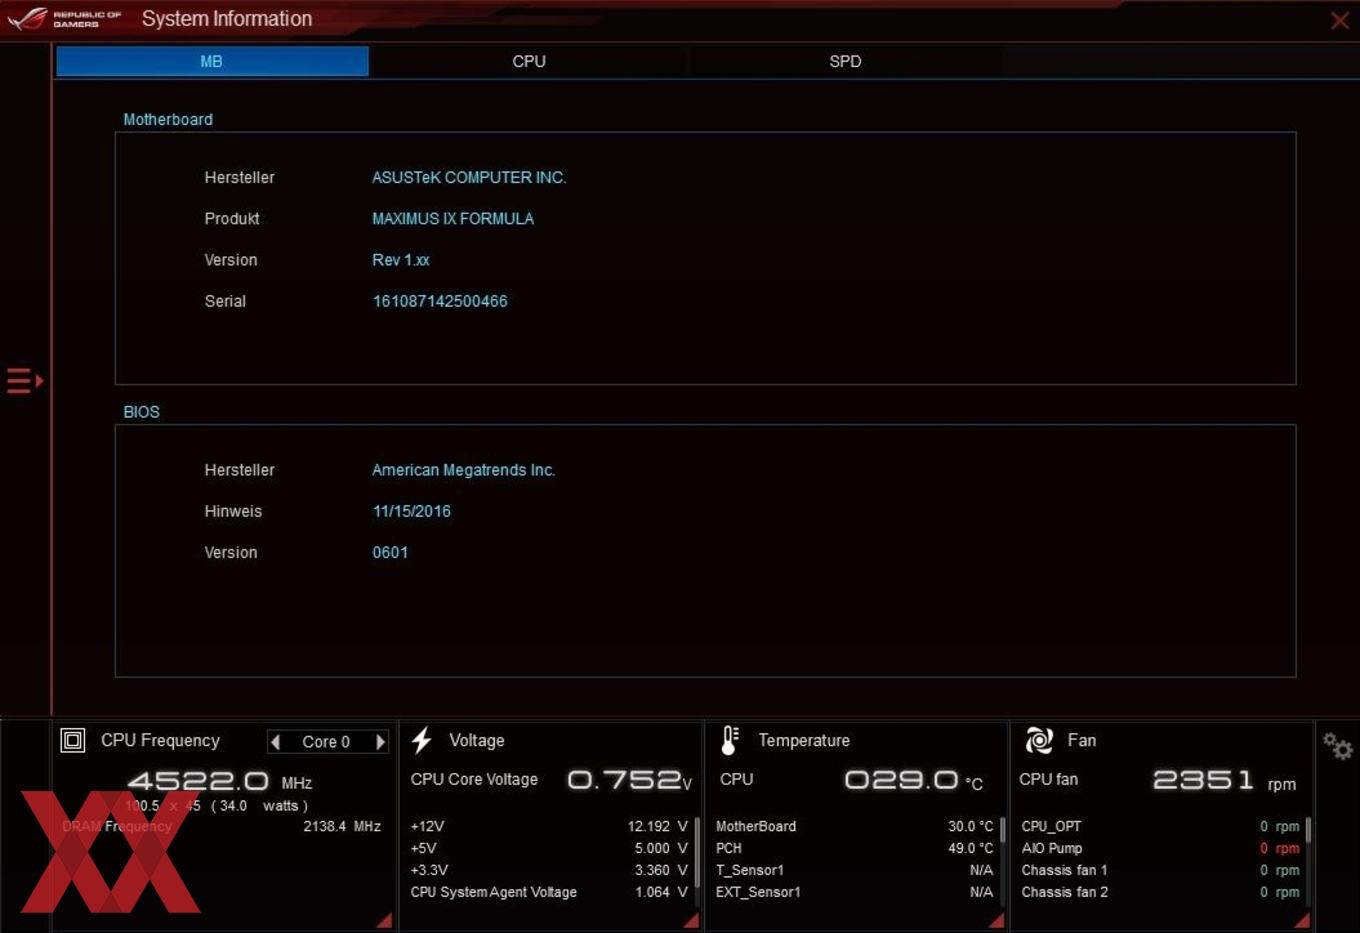Click the Voltage lightning bolt icon

[x=422, y=740]
